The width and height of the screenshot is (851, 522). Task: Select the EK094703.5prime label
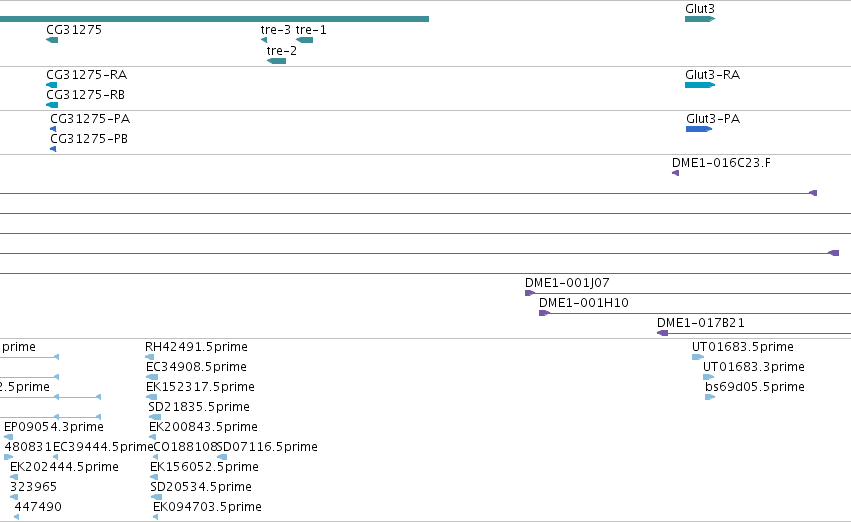tap(207, 507)
